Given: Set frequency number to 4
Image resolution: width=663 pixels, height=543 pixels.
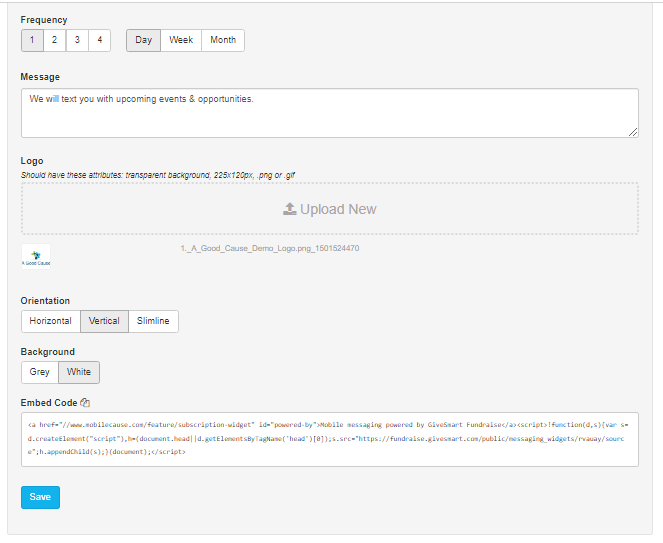Looking at the screenshot, I should pyautogui.click(x=99, y=40).
